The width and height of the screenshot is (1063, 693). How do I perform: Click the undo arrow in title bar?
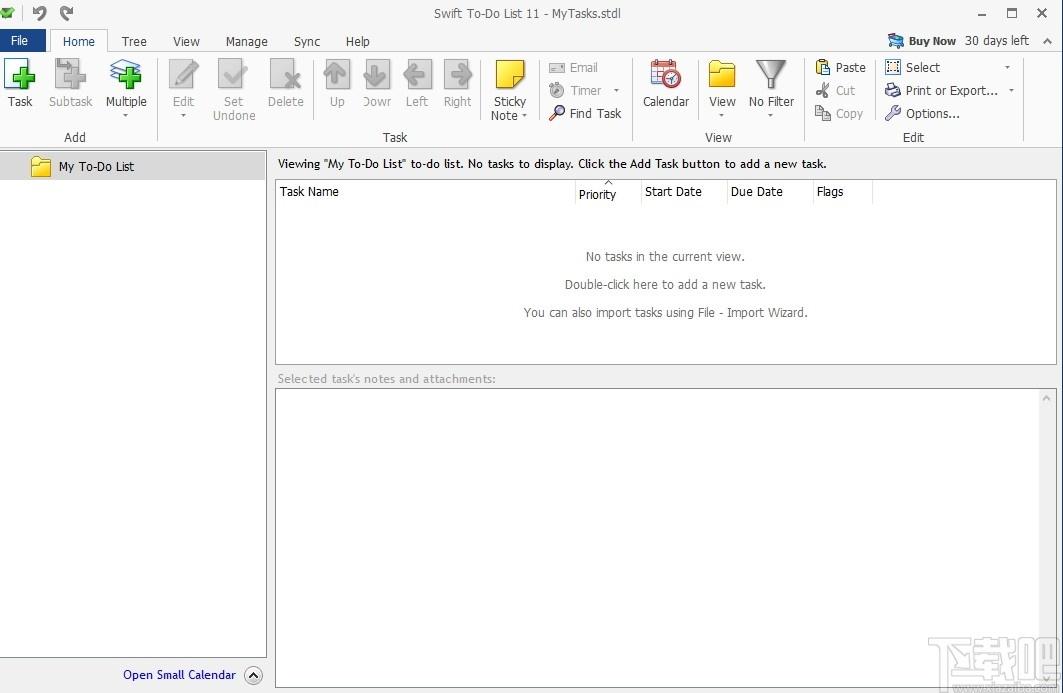coord(39,13)
